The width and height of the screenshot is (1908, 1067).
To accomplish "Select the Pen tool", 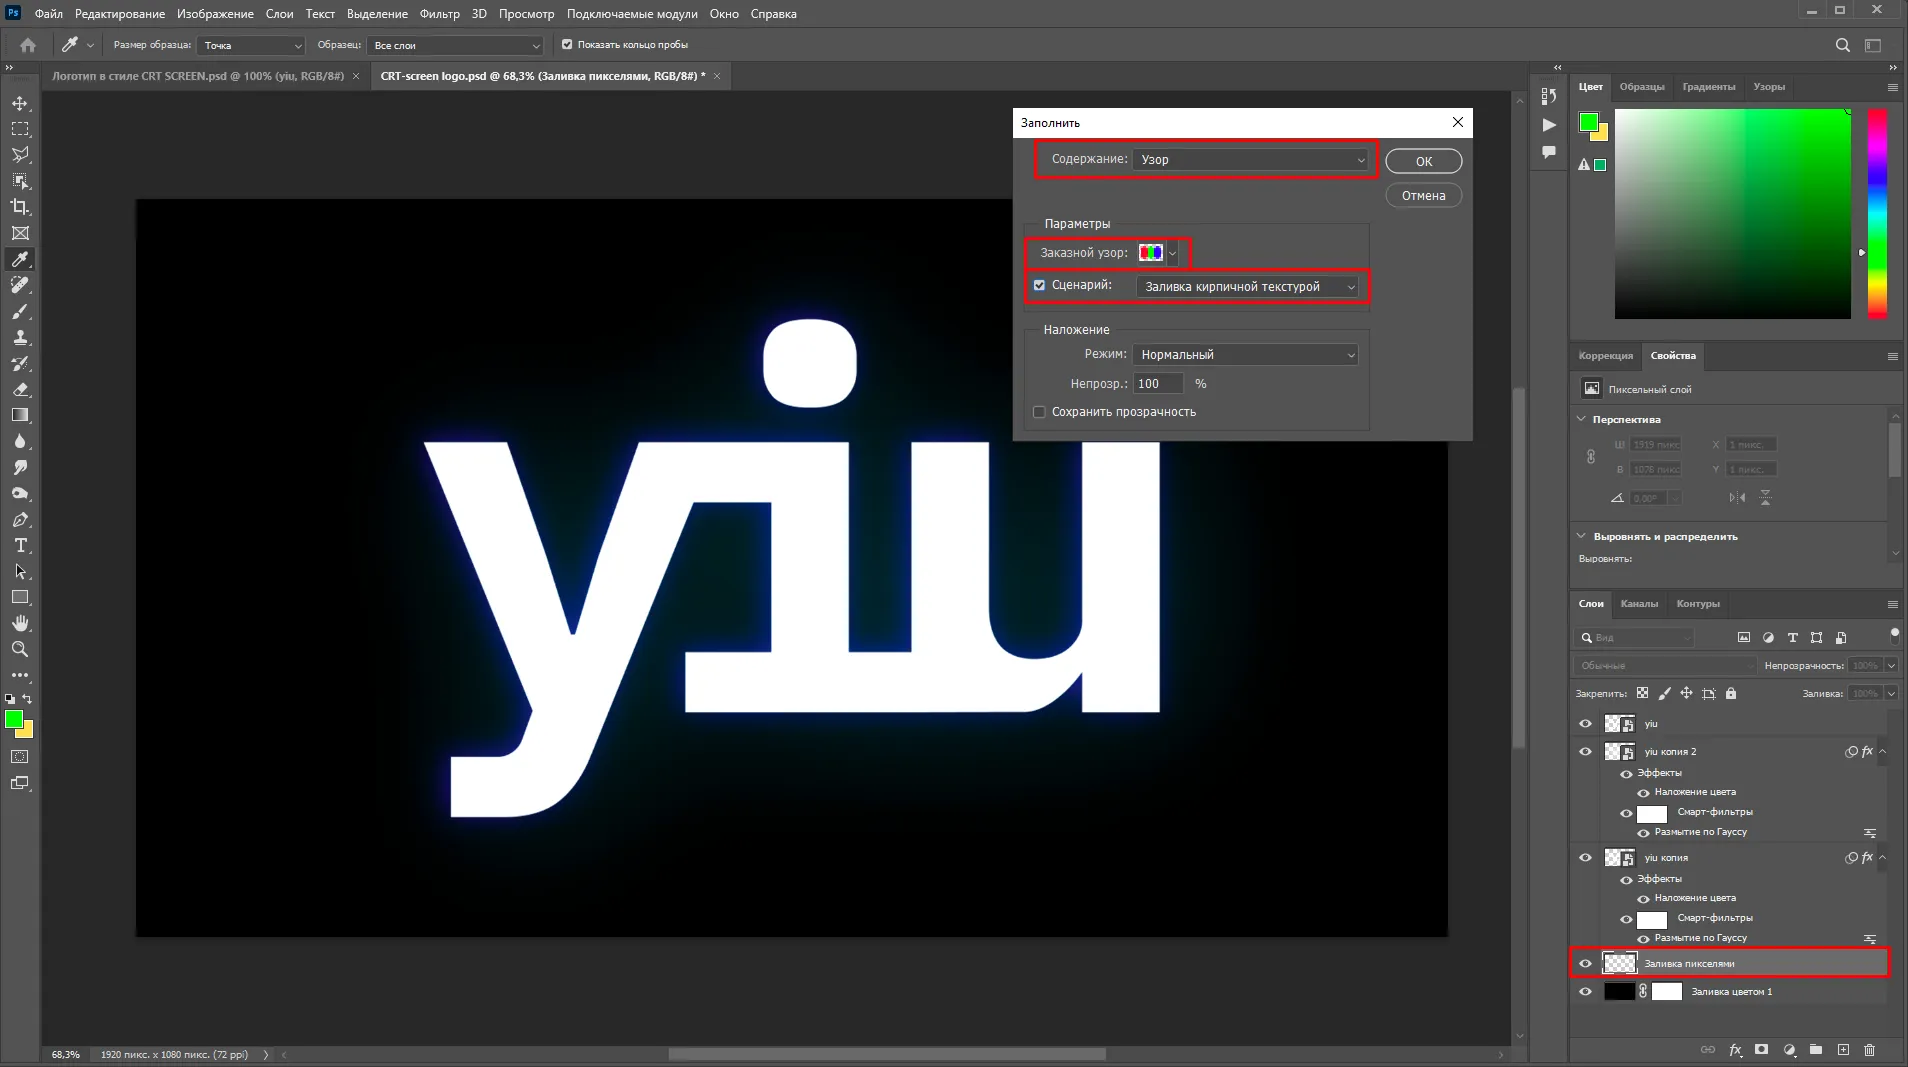I will click(x=20, y=519).
